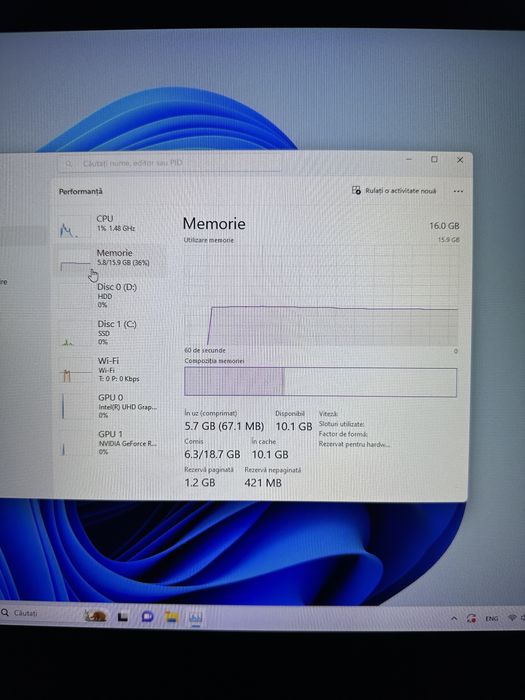Click the Rezervă paginată 1.2 GB value
This screenshot has width=525, height=700.
(x=200, y=483)
